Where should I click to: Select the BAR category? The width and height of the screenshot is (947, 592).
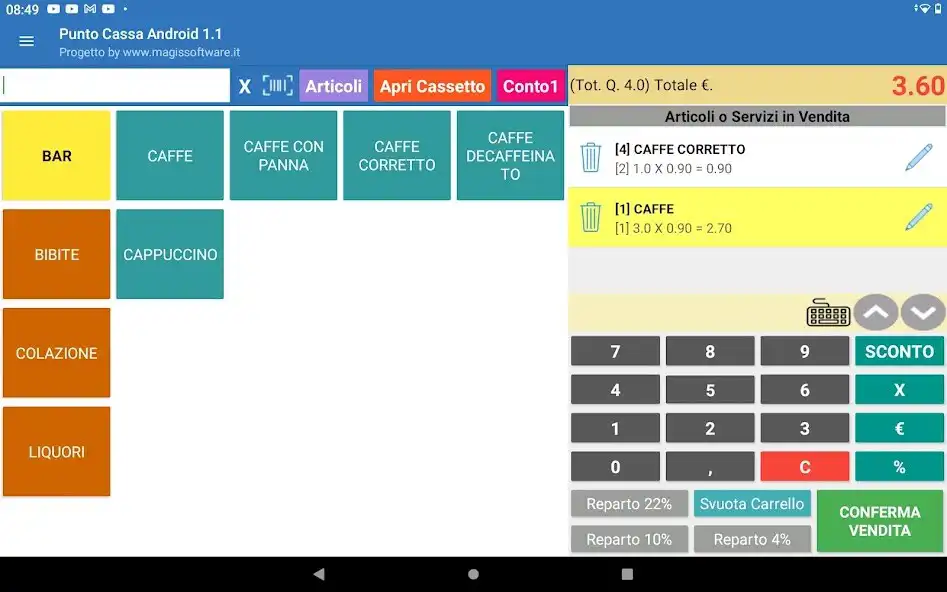click(x=57, y=155)
